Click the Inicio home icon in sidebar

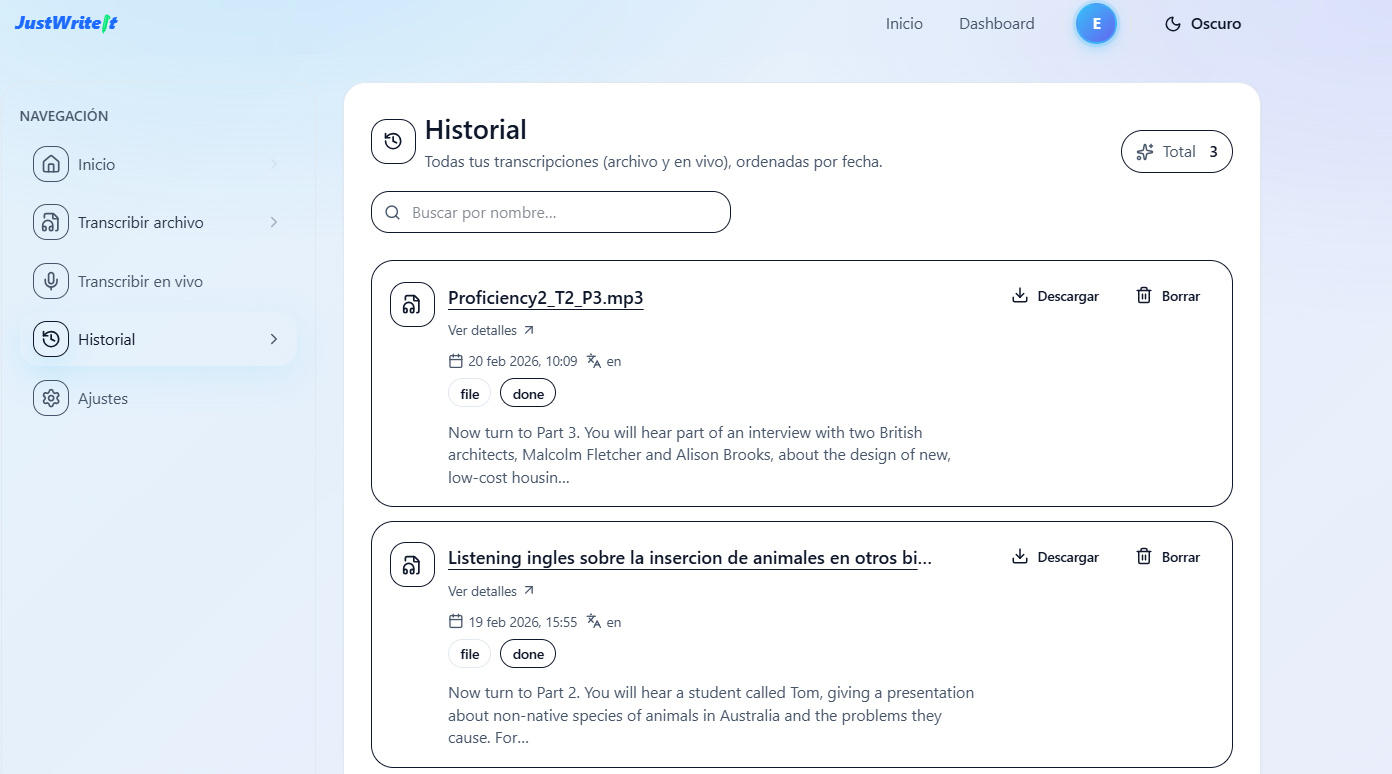pyautogui.click(x=51, y=164)
